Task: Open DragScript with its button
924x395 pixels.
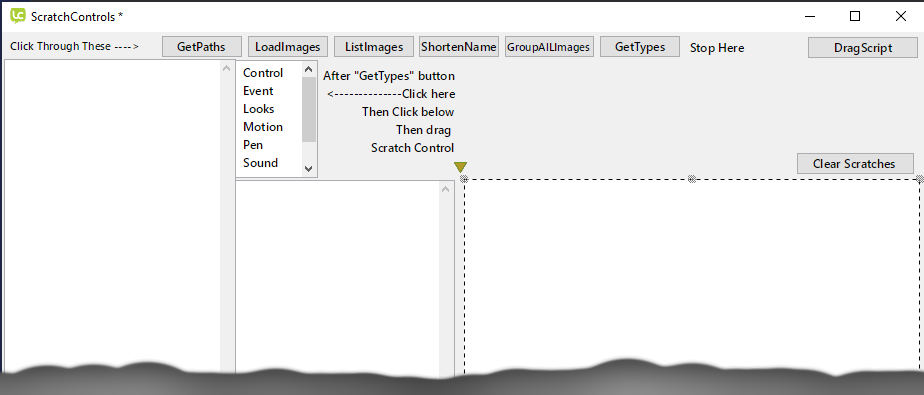Action: point(863,48)
